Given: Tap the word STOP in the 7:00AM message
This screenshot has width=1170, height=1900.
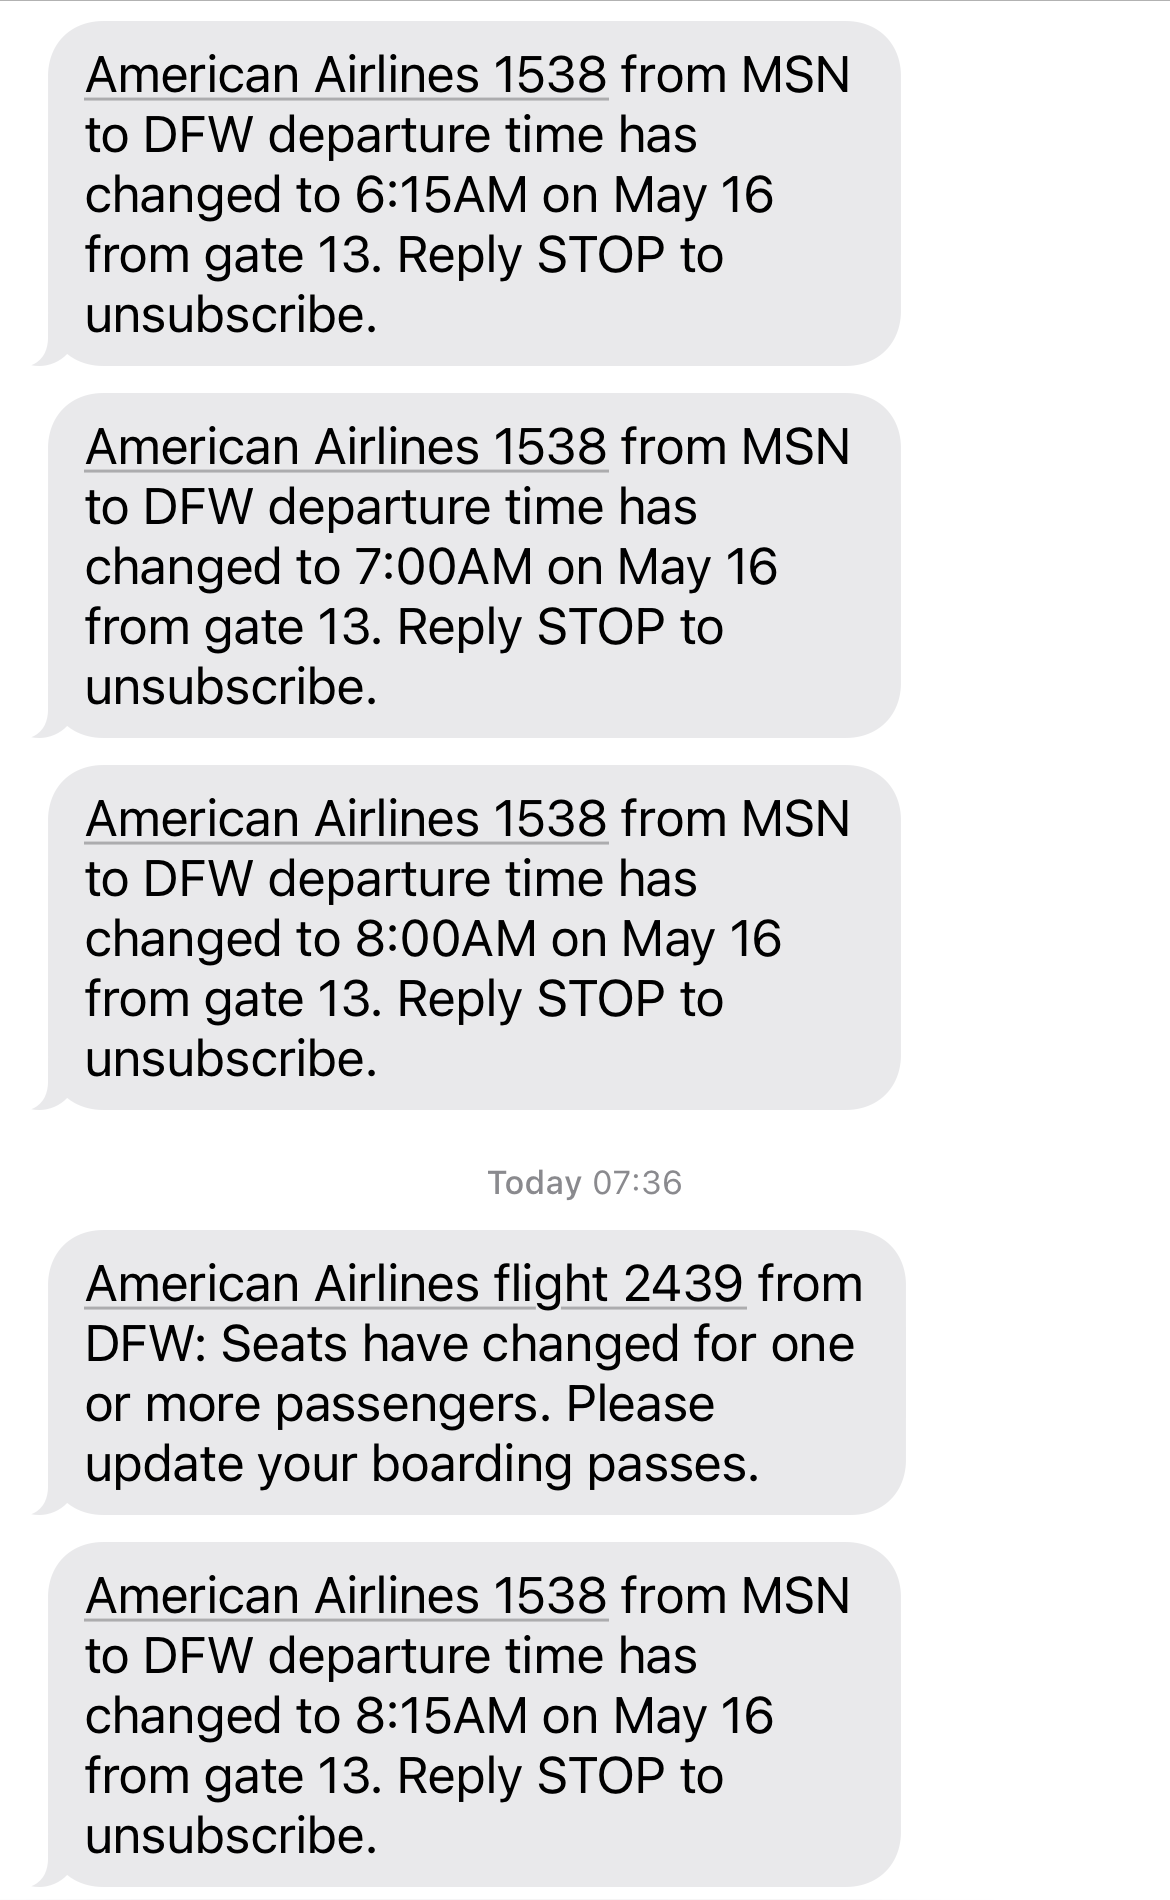Looking at the screenshot, I should pyautogui.click(x=601, y=627).
